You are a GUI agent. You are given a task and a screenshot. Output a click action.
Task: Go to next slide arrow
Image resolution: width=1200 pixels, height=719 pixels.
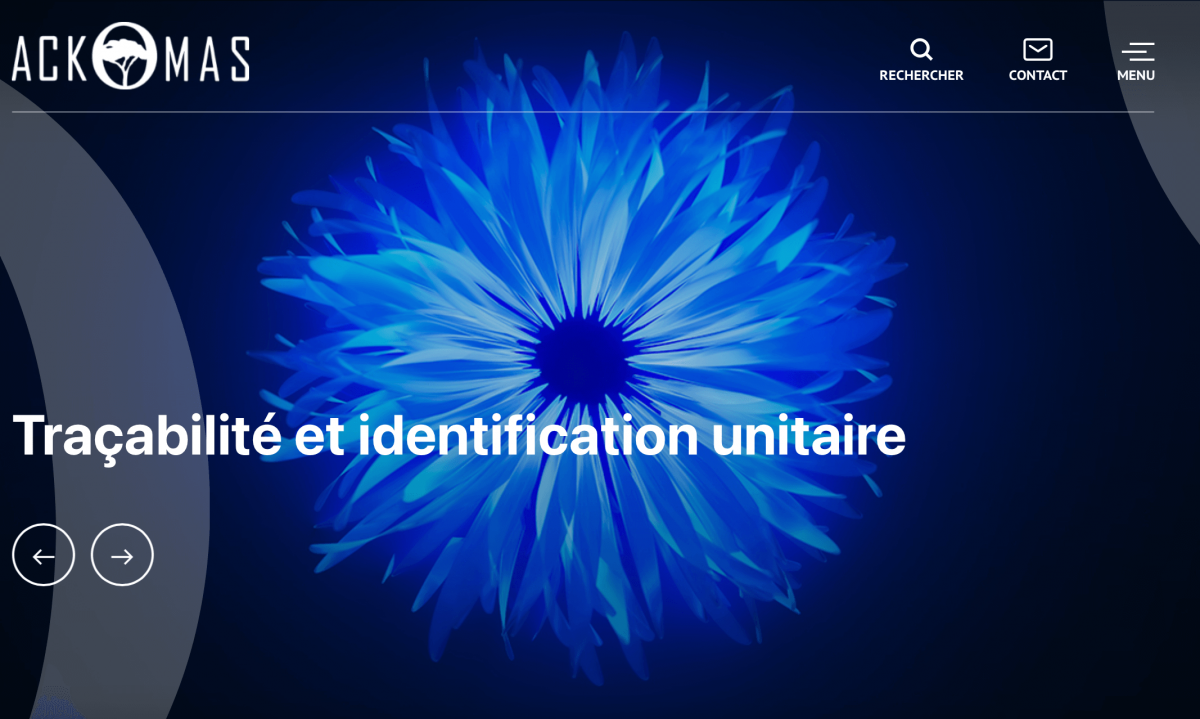pyautogui.click(x=122, y=555)
